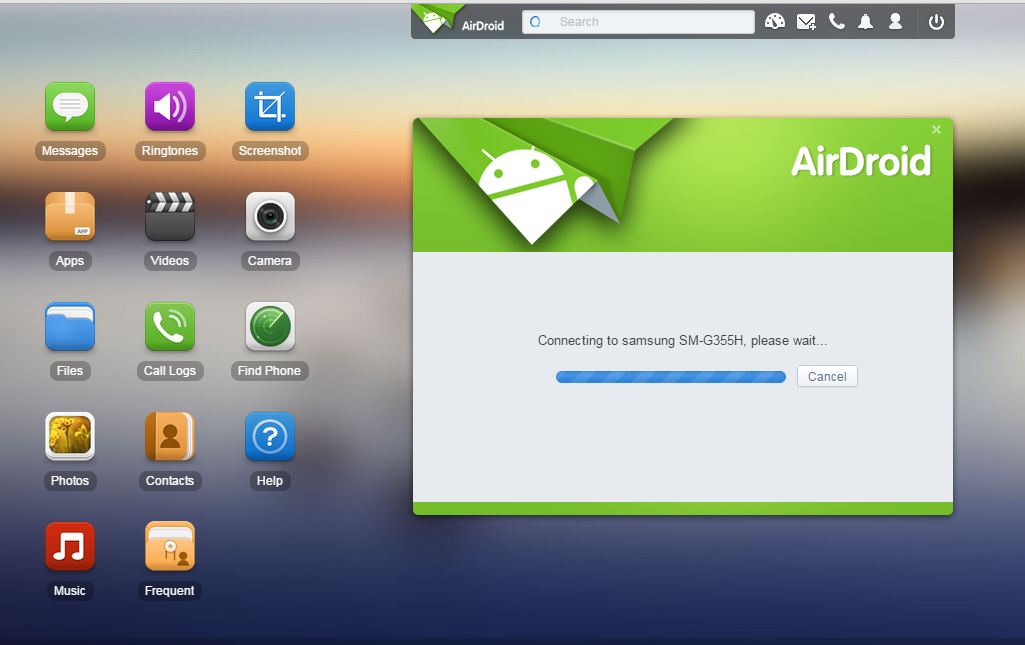Click the dashboard gauge icon in toolbar
1025x645 pixels.
[775, 22]
